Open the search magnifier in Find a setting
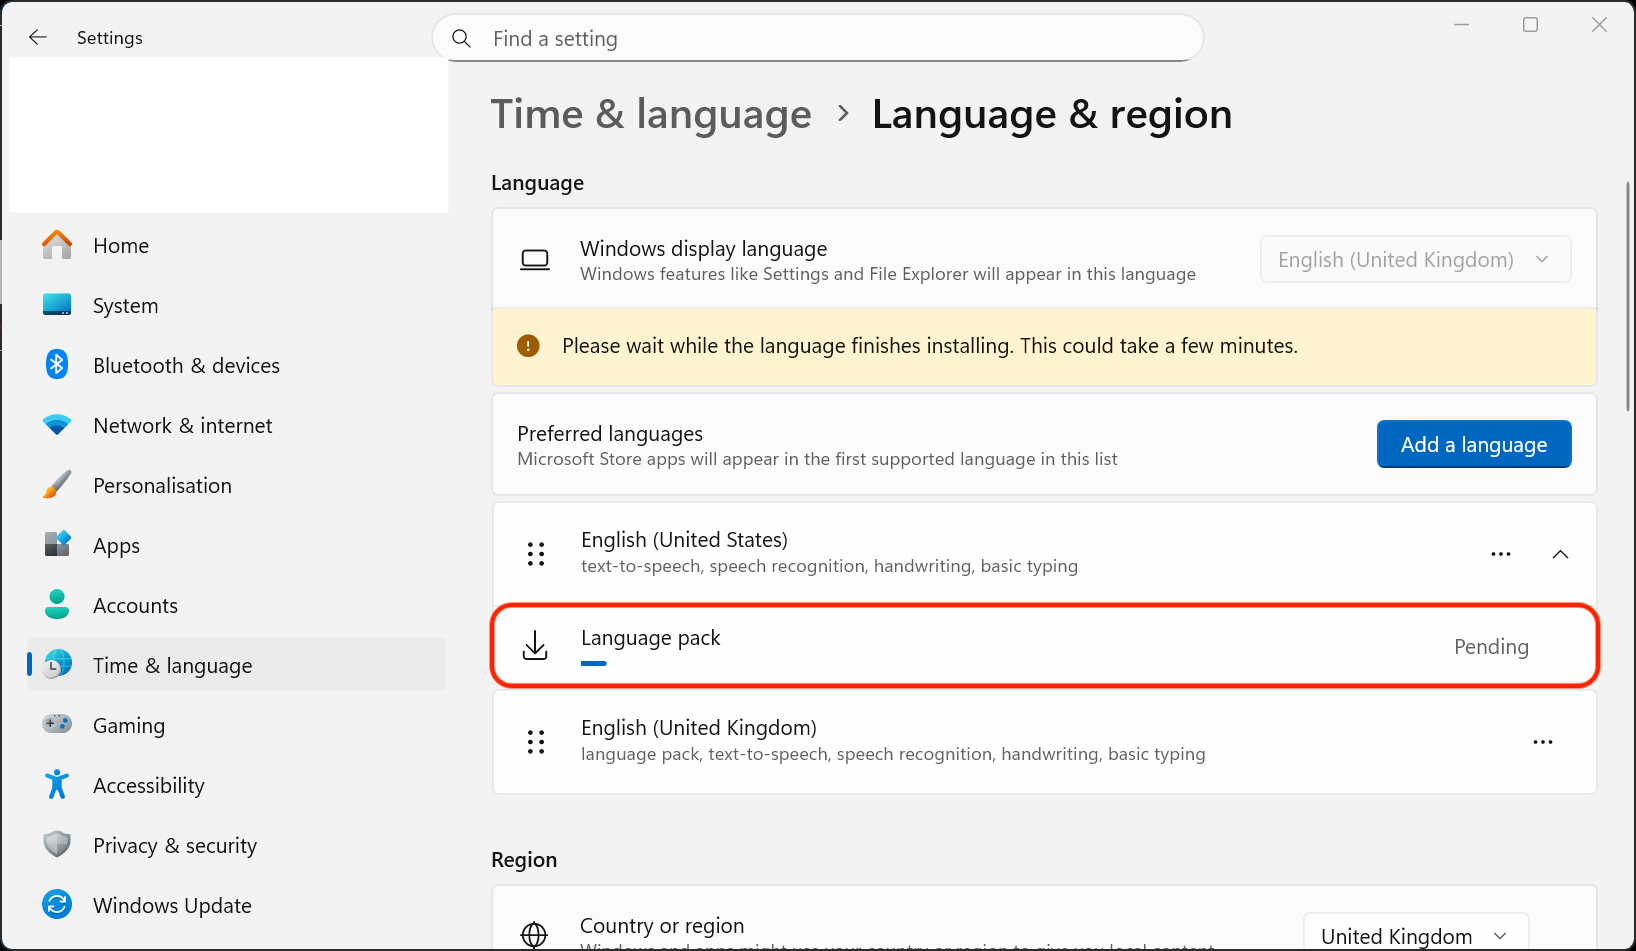 click(x=461, y=38)
